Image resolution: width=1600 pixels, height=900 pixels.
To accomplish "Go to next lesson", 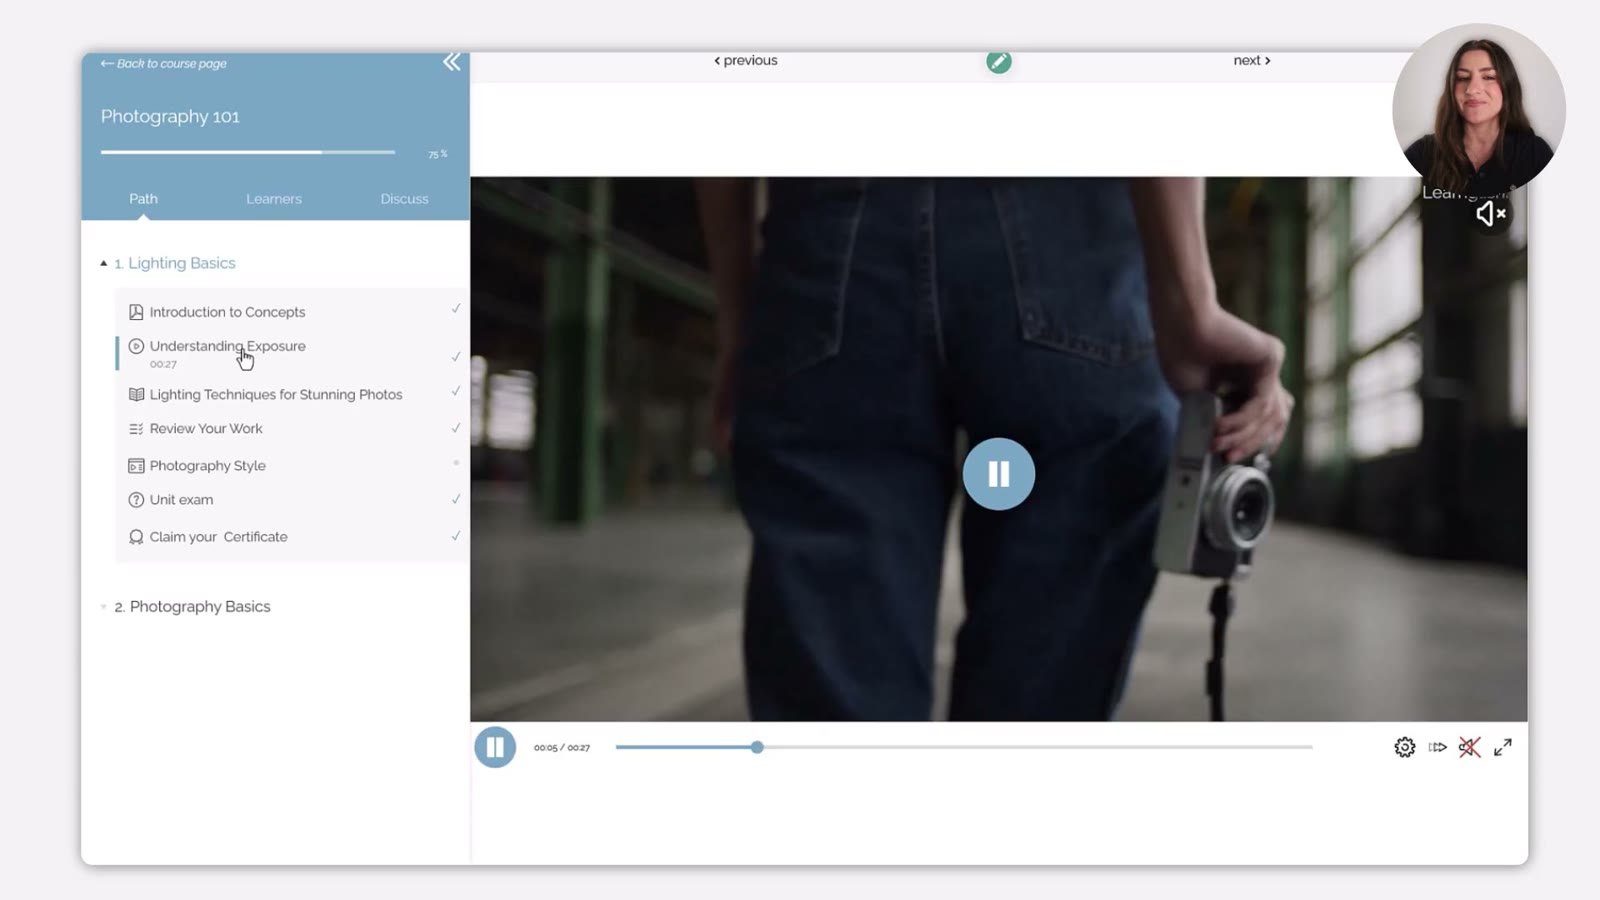I will click(1252, 60).
